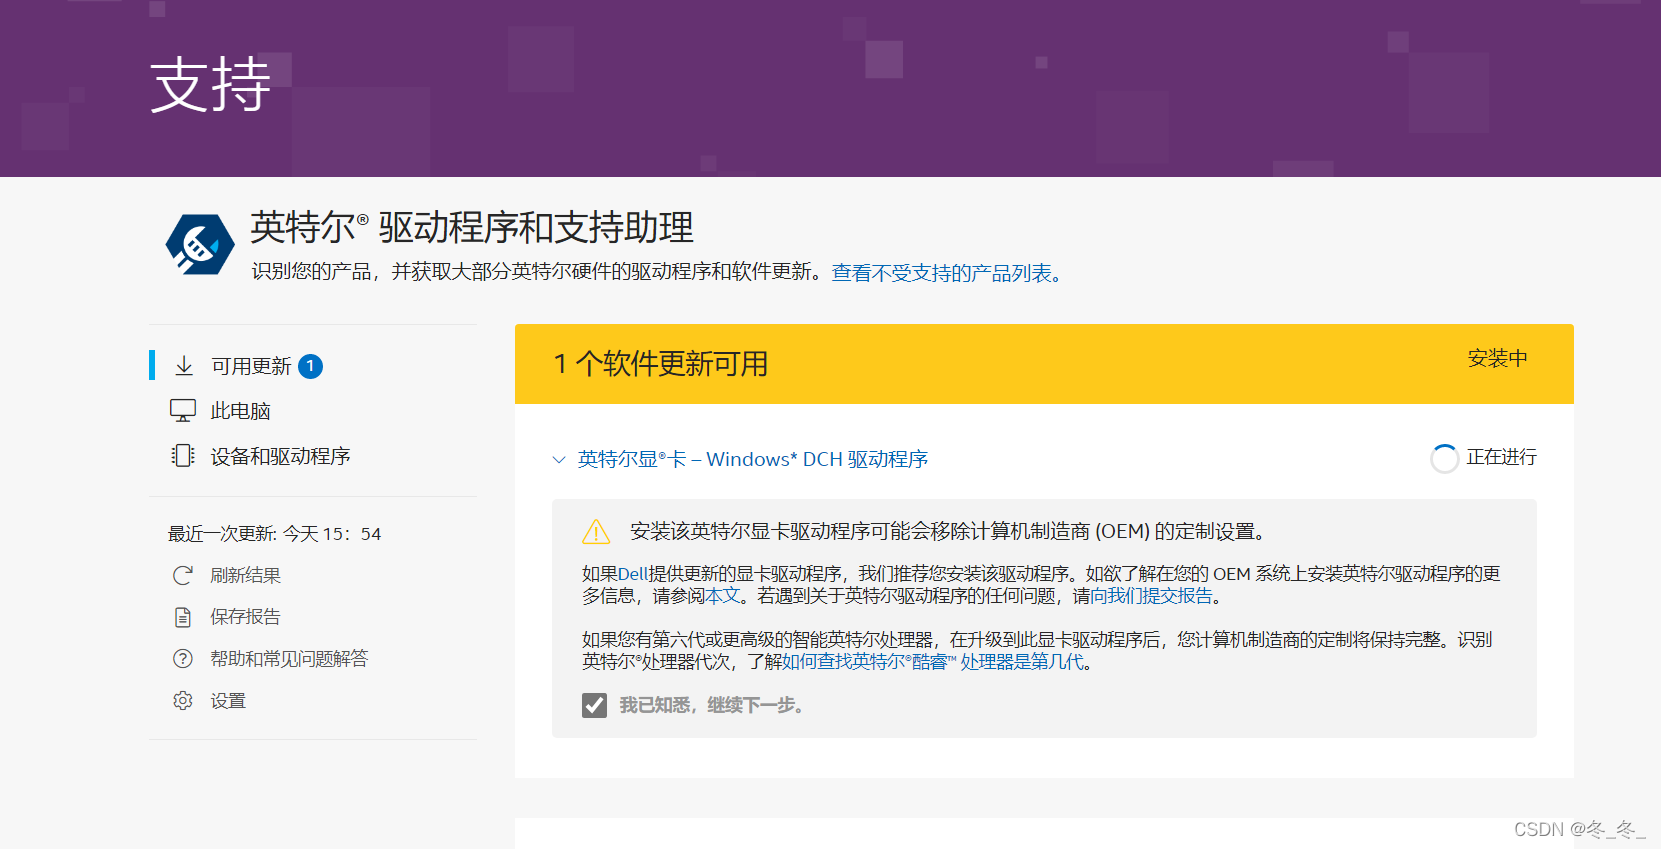The image size is (1661, 849).
Task: Click the 正在进行 status text
Action: click(x=1501, y=457)
